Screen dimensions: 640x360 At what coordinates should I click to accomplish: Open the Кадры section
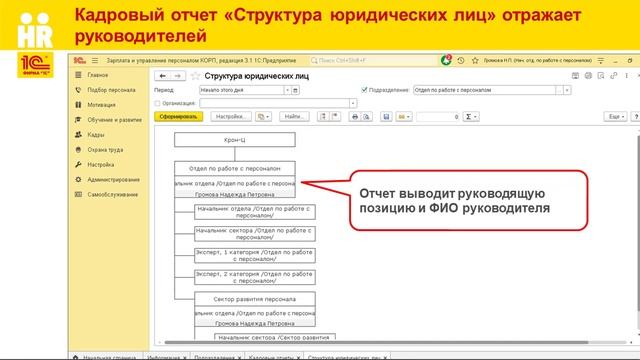coord(96,135)
